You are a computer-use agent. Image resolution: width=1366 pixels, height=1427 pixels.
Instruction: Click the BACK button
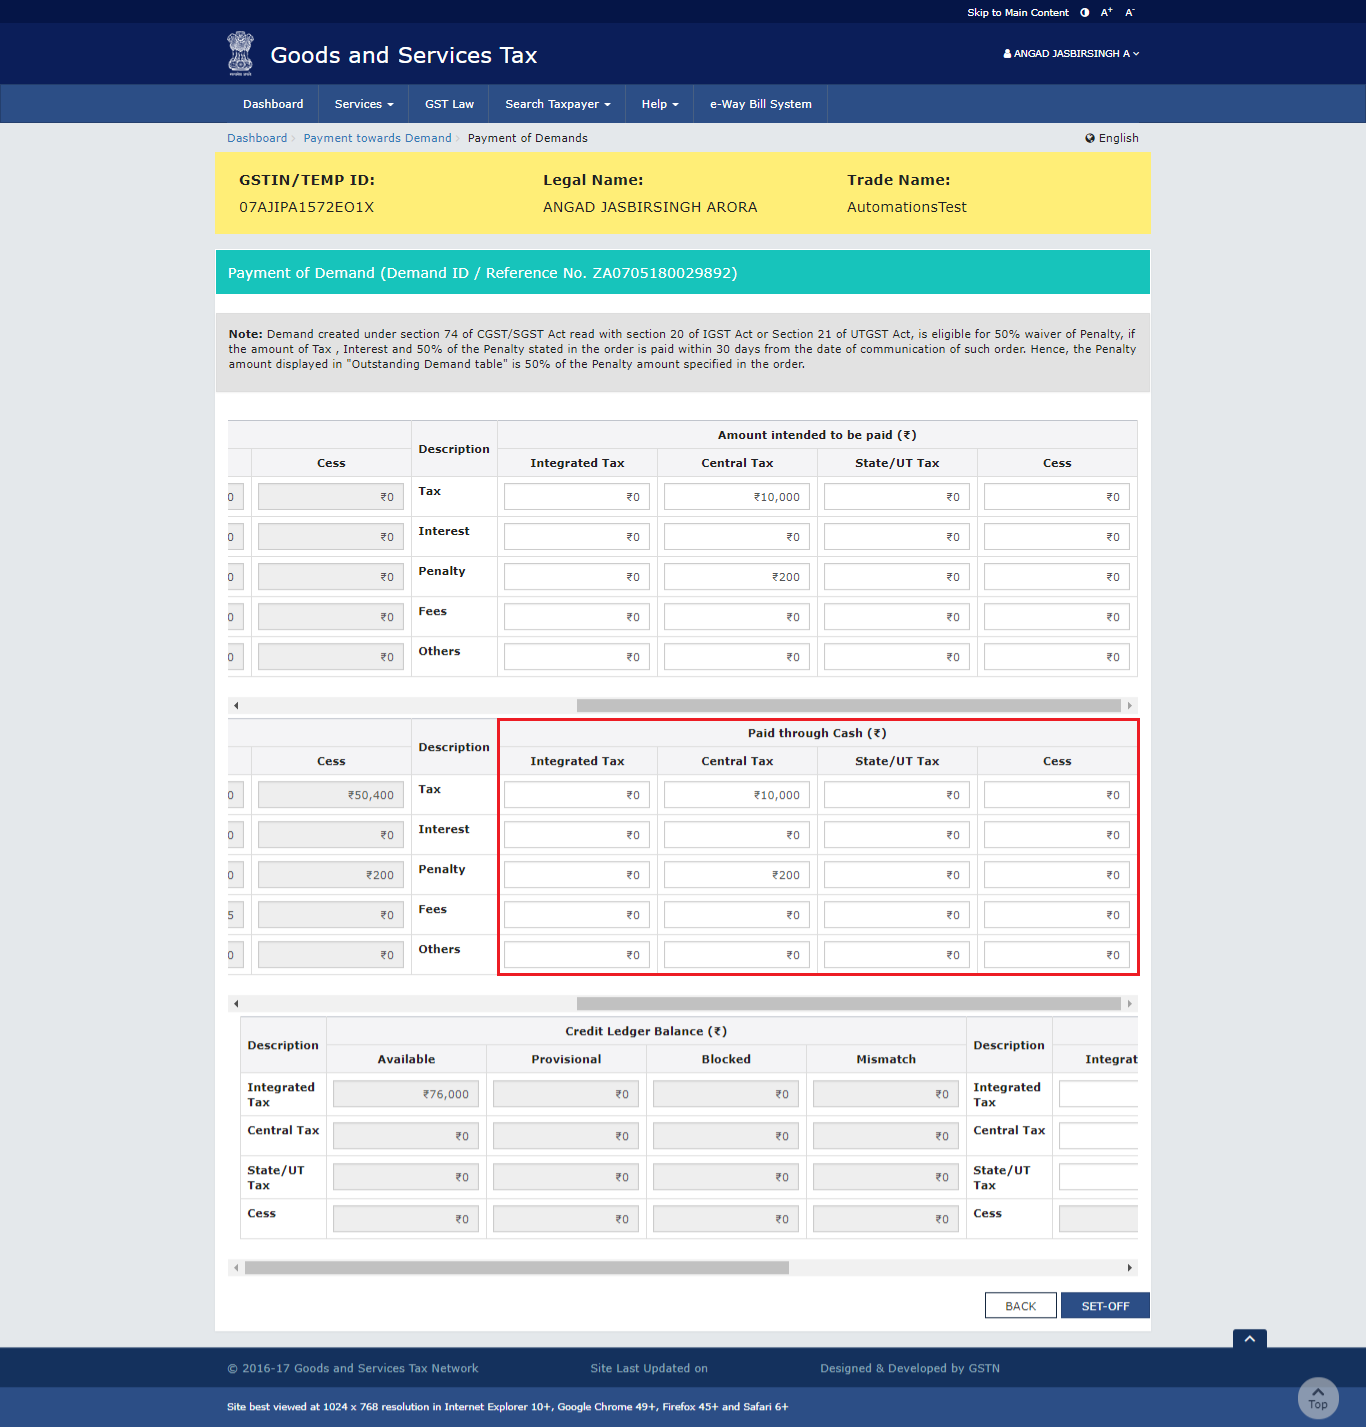coord(1020,1306)
